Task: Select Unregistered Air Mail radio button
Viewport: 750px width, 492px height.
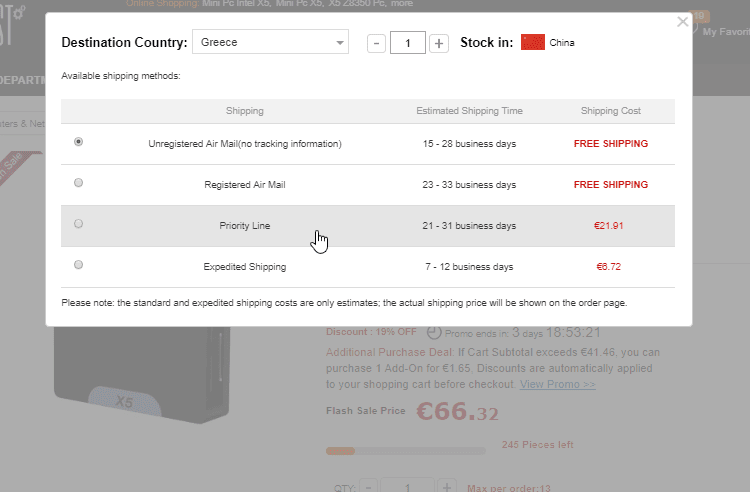Action: [78, 142]
